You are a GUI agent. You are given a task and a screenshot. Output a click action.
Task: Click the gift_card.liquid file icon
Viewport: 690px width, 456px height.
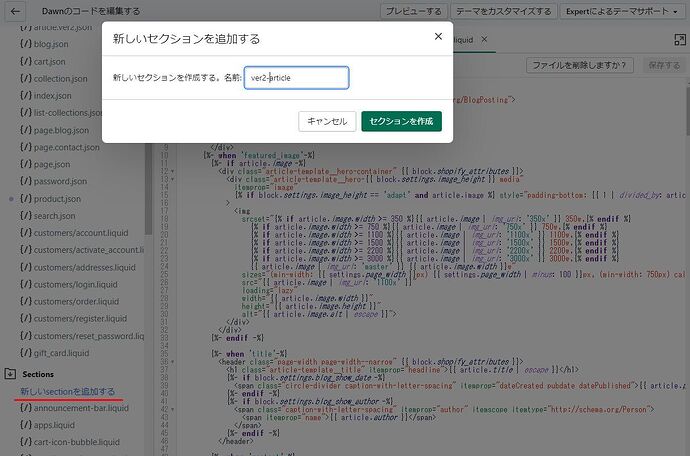point(26,353)
